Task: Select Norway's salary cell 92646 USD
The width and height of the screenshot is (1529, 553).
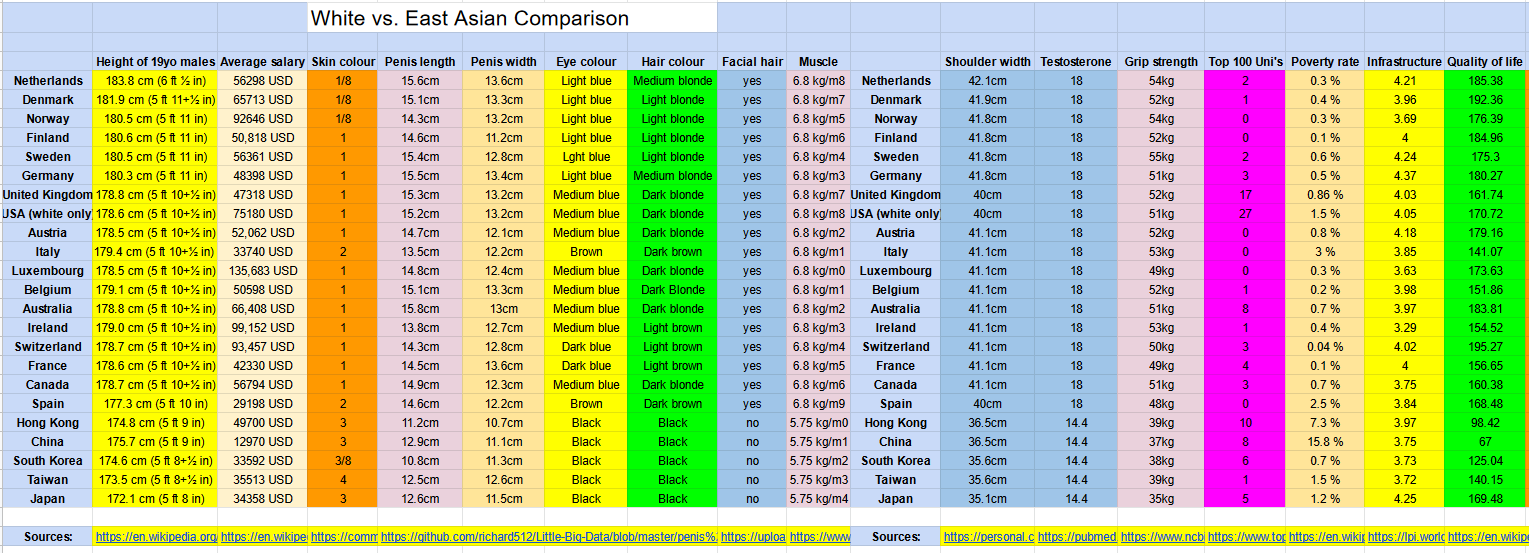Action: pyautogui.click(x=262, y=119)
